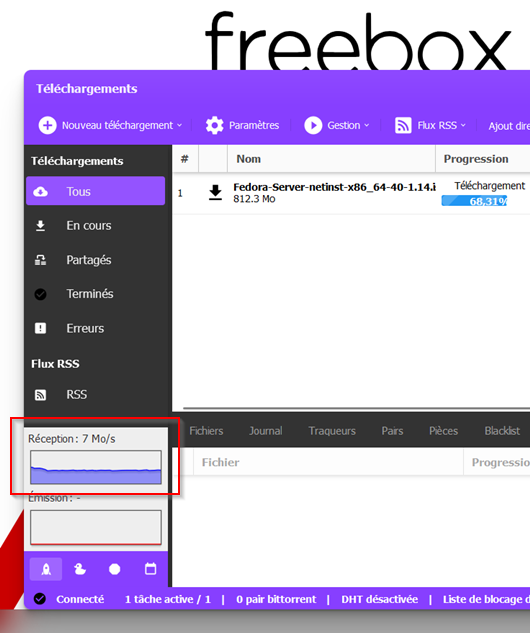Expand the Nouveau téléchargement dropdown arrow
This screenshot has width=530, height=633.
point(179,126)
